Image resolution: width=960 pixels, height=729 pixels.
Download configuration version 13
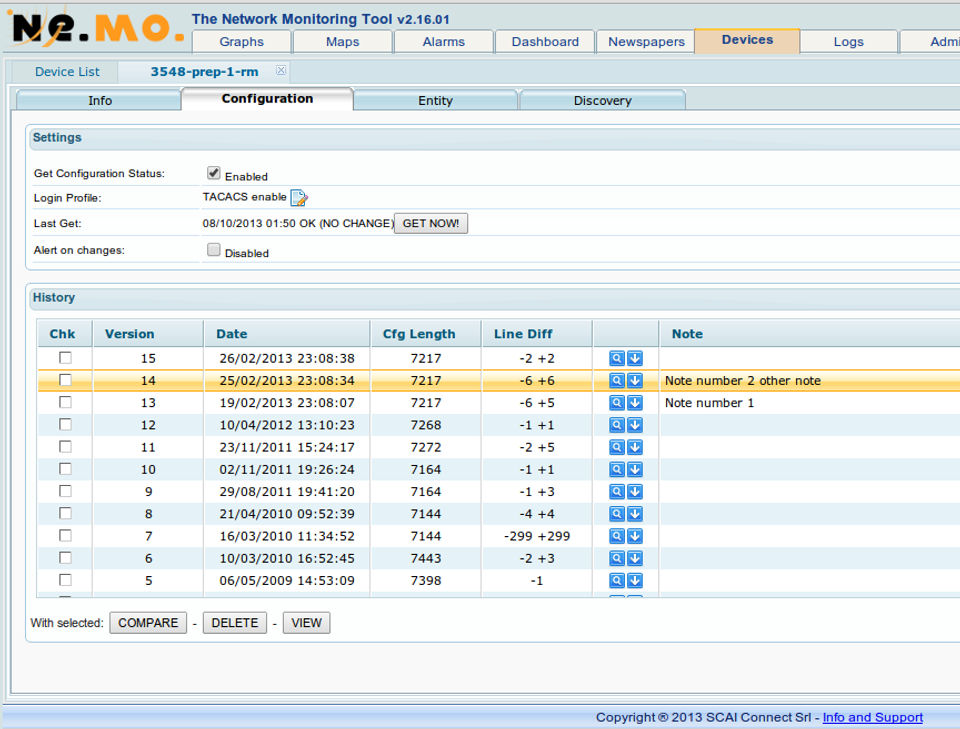tap(635, 403)
